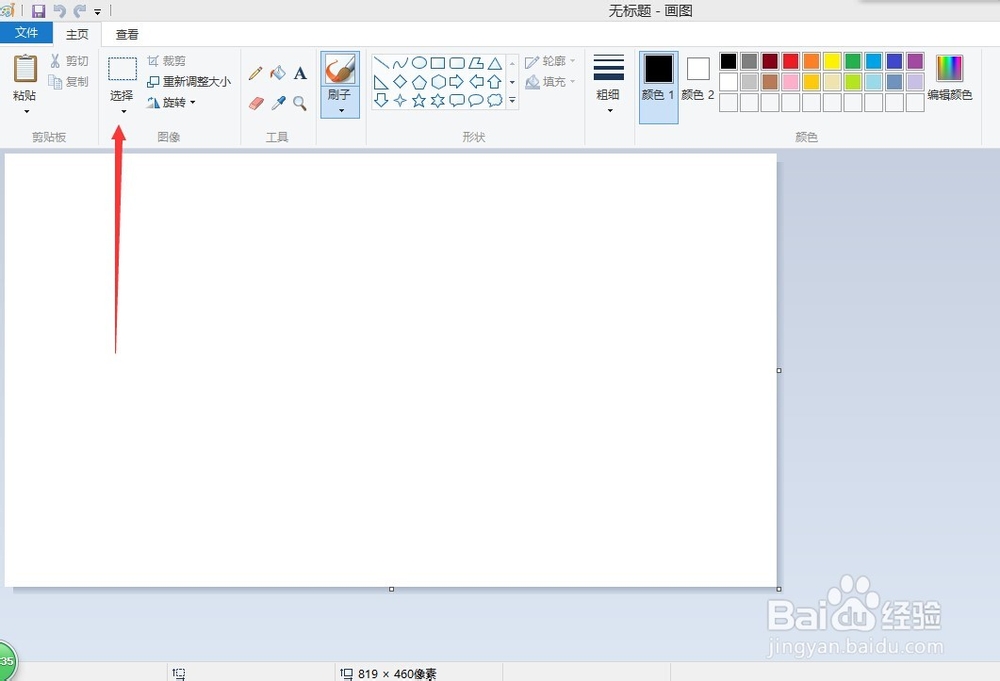Select the five-point star shape
Image resolution: width=1000 pixels, height=681 pixels.
pyautogui.click(x=419, y=100)
